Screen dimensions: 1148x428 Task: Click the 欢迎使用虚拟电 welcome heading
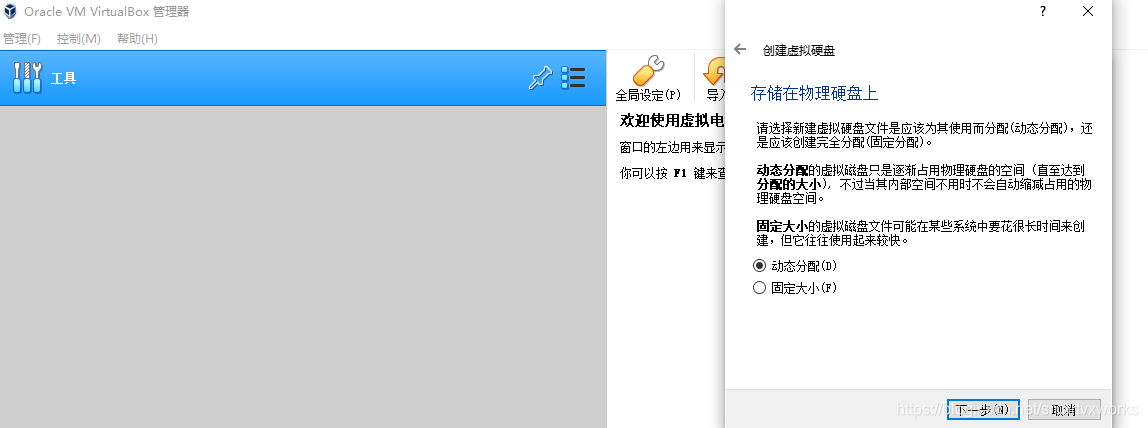(672, 120)
